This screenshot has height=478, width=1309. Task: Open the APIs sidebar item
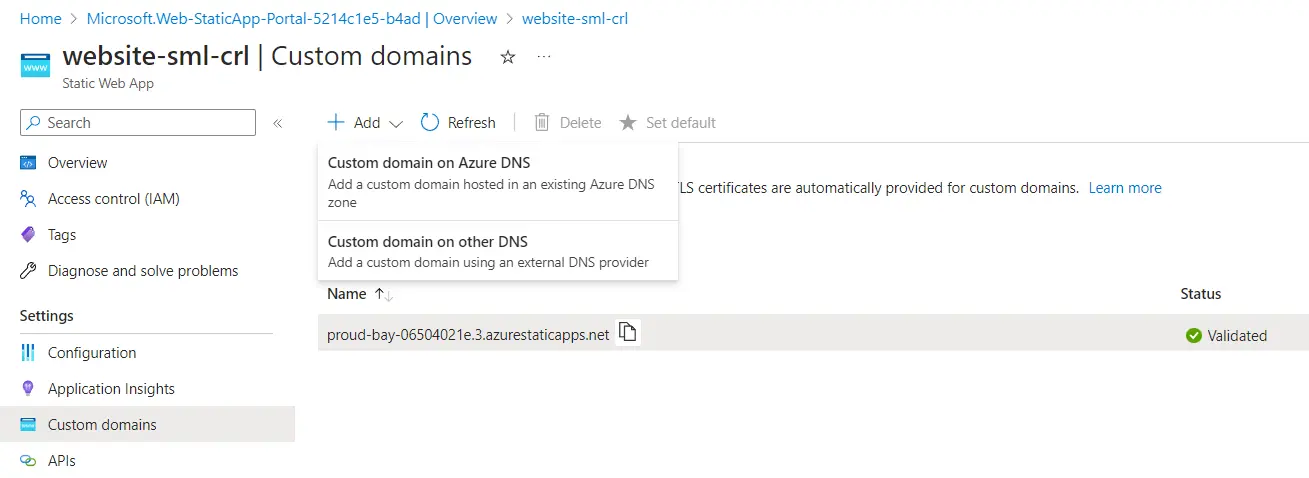coord(61,461)
